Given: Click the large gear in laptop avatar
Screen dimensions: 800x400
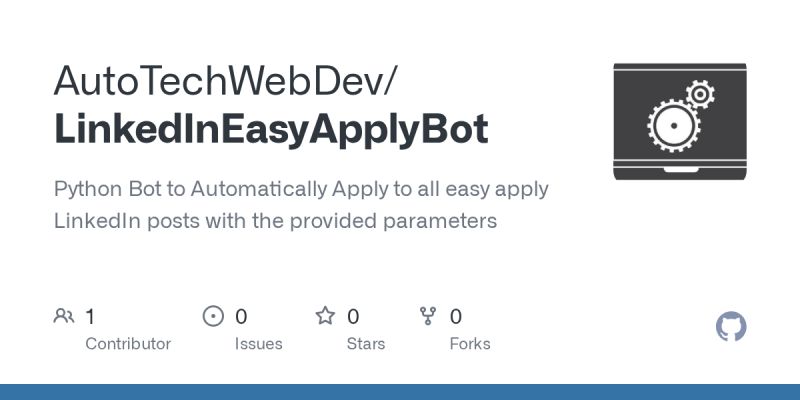Looking at the screenshot, I should (673, 126).
